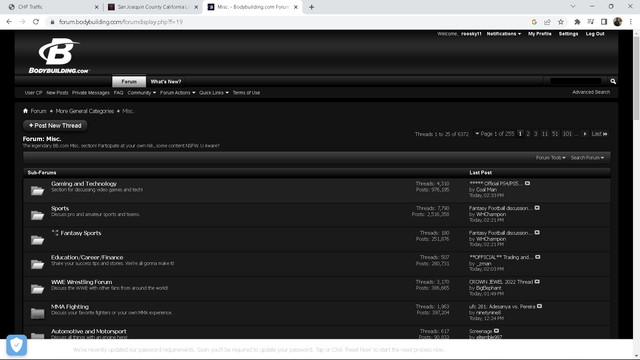The height and width of the screenshot is (360, 640).
Task: Bookmark this page with star icon
Action: pyautogui.click(x=561, y=22)
